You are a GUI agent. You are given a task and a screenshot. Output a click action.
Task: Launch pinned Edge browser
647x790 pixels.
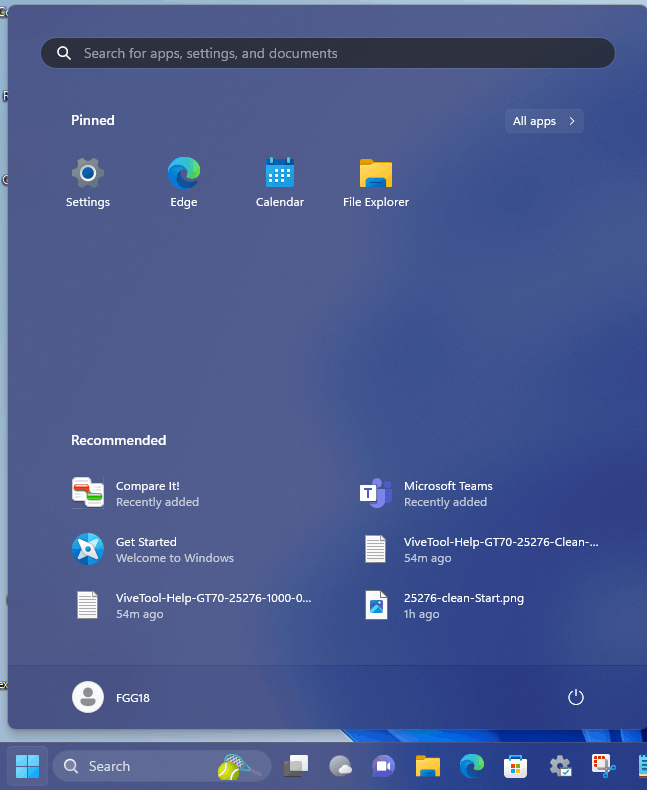pyautogui.click(x=183, y=182)
